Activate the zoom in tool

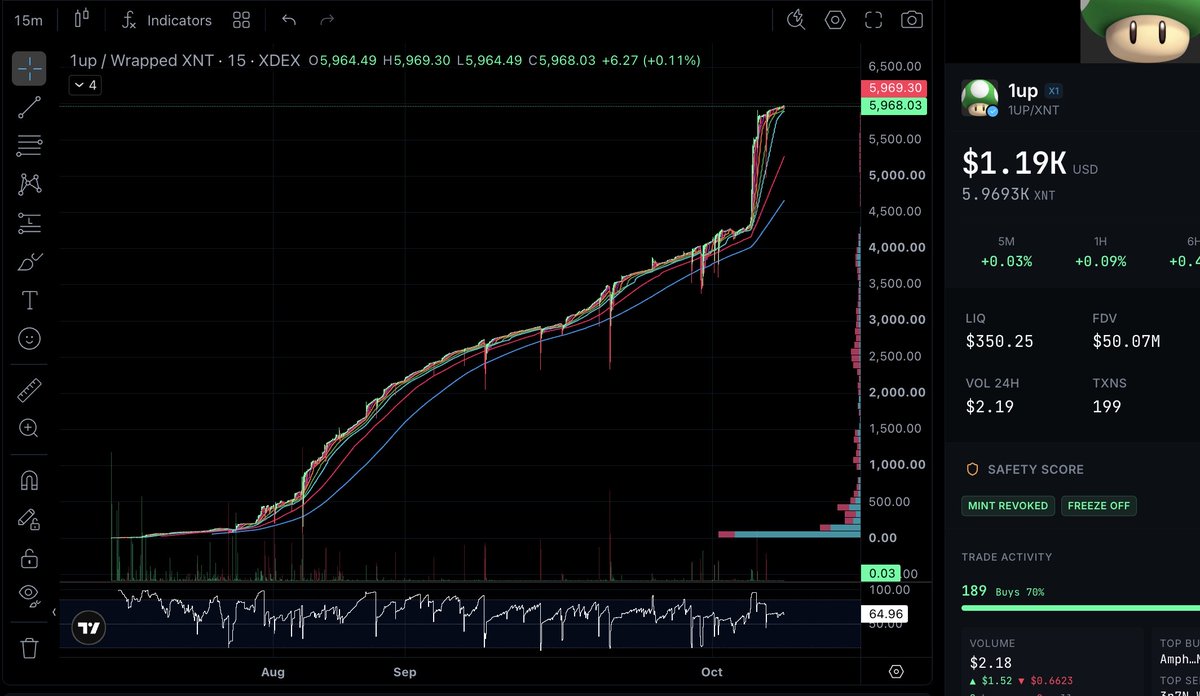29,428
